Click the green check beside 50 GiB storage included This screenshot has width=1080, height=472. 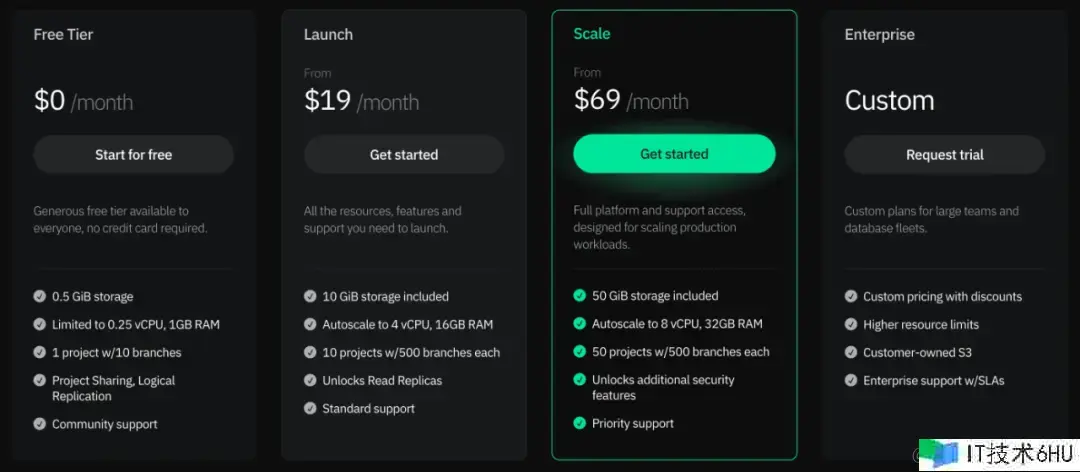(580, 296)
